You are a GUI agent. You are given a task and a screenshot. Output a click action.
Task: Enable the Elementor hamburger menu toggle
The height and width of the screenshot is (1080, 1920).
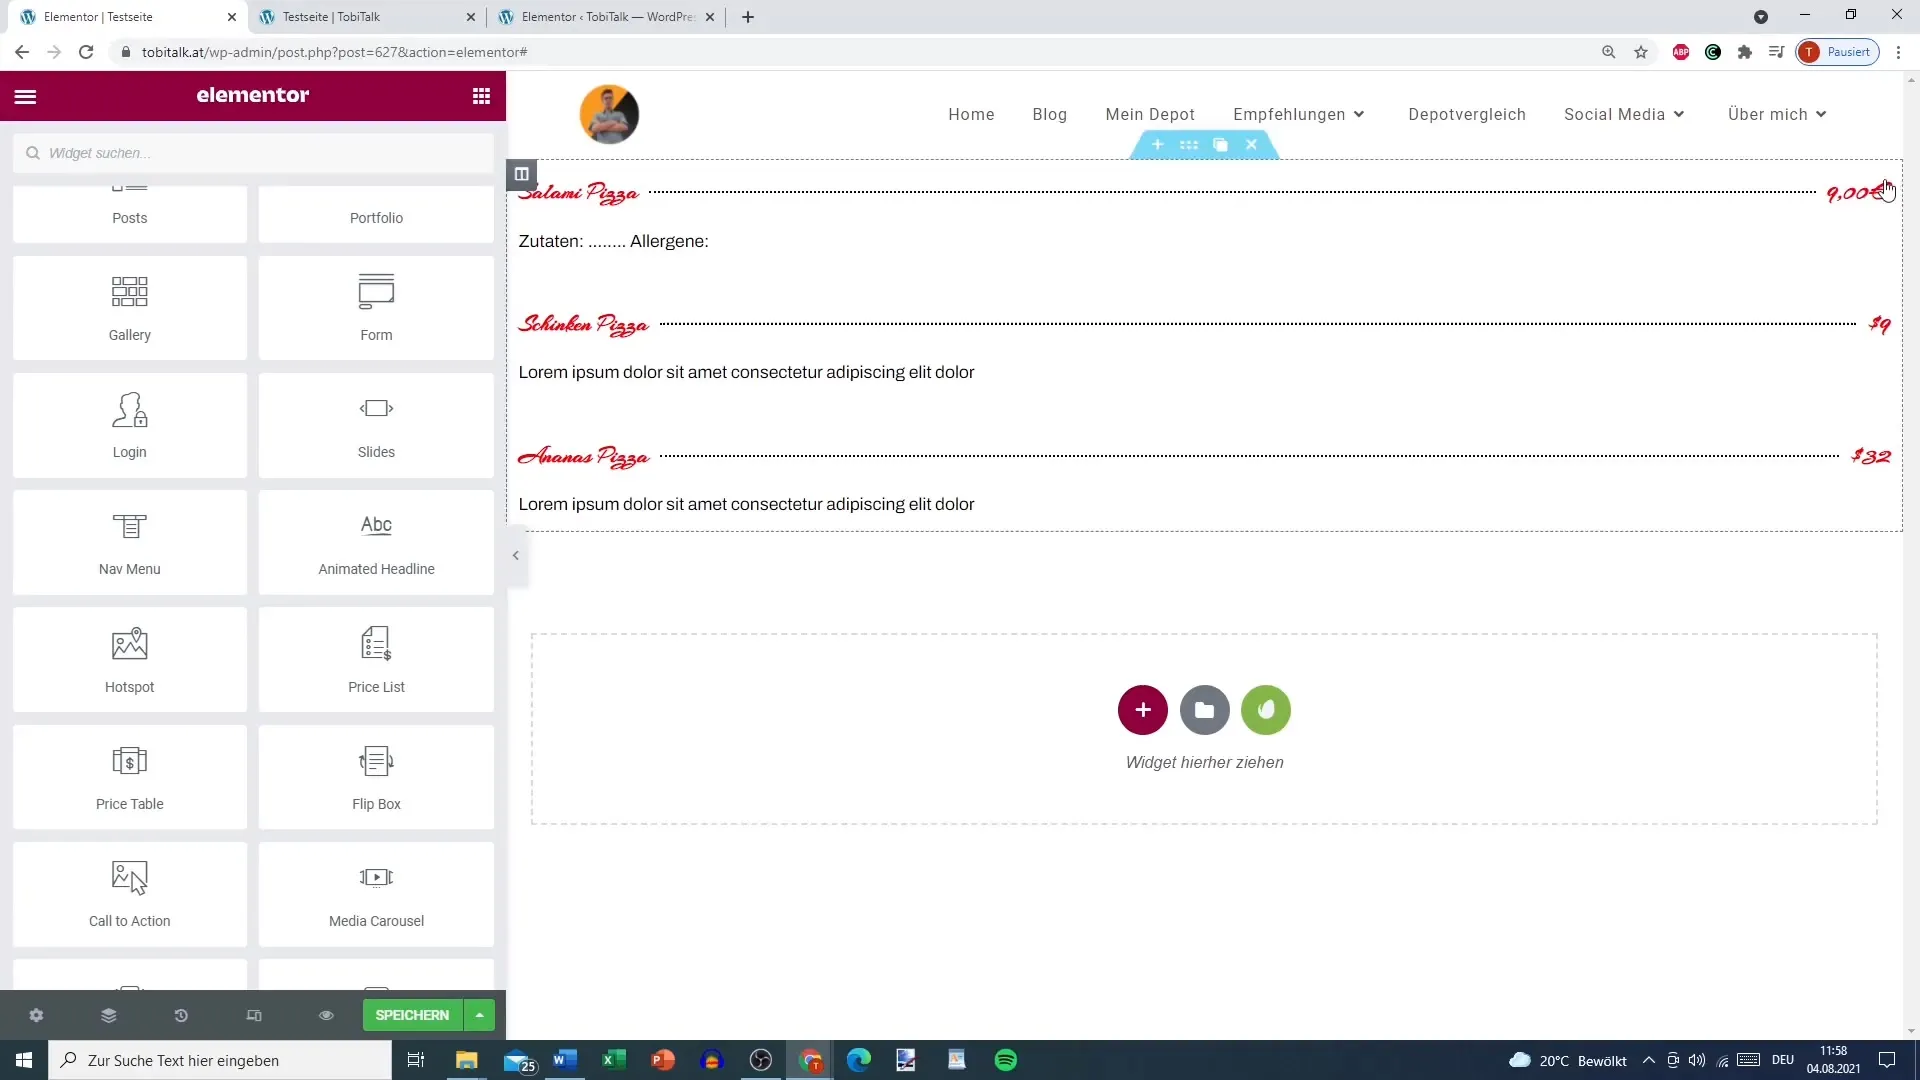(24, 95)
